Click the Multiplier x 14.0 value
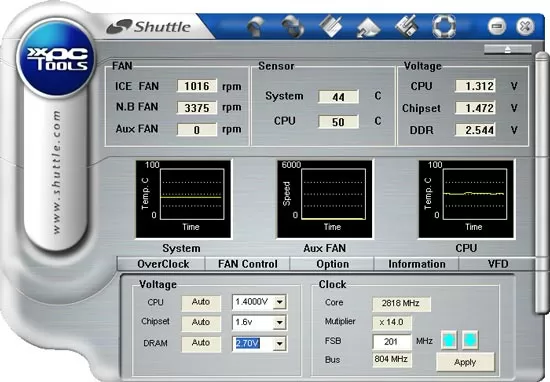Image resolution: width=550 pixels, height=382 pixels. [x=392, y=322]
